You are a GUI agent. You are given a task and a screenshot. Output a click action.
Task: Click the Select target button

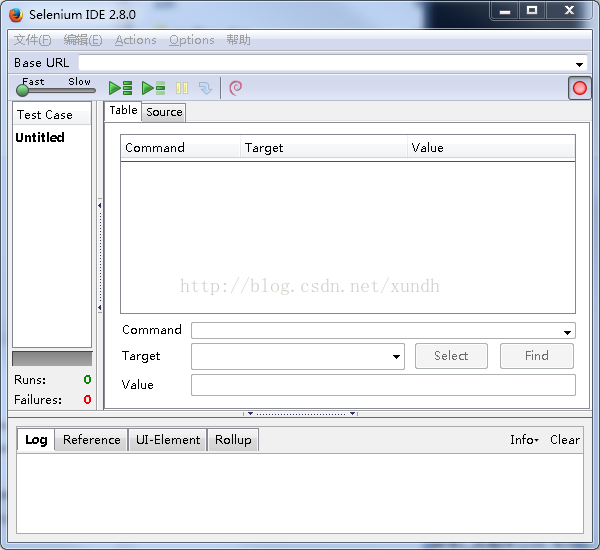[451, 356]
